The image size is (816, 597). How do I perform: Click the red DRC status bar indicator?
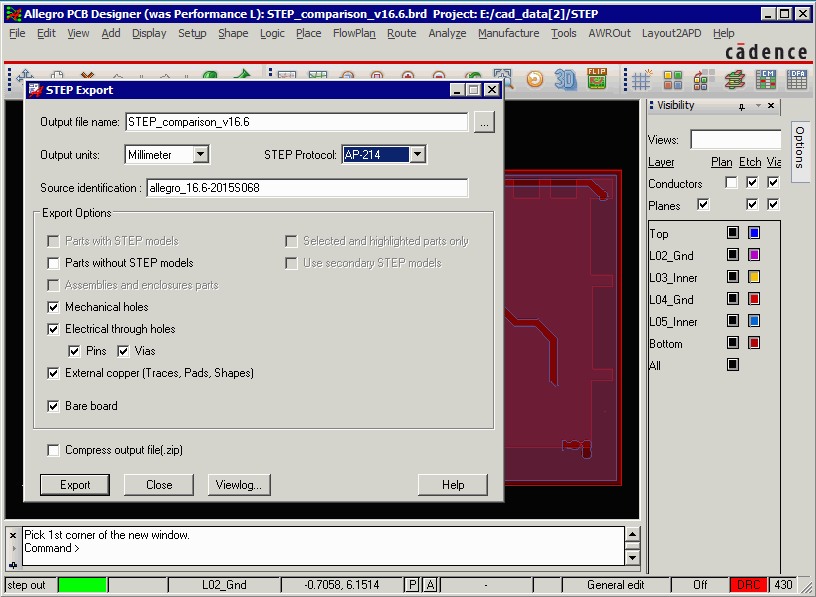[x=748, y=585]
